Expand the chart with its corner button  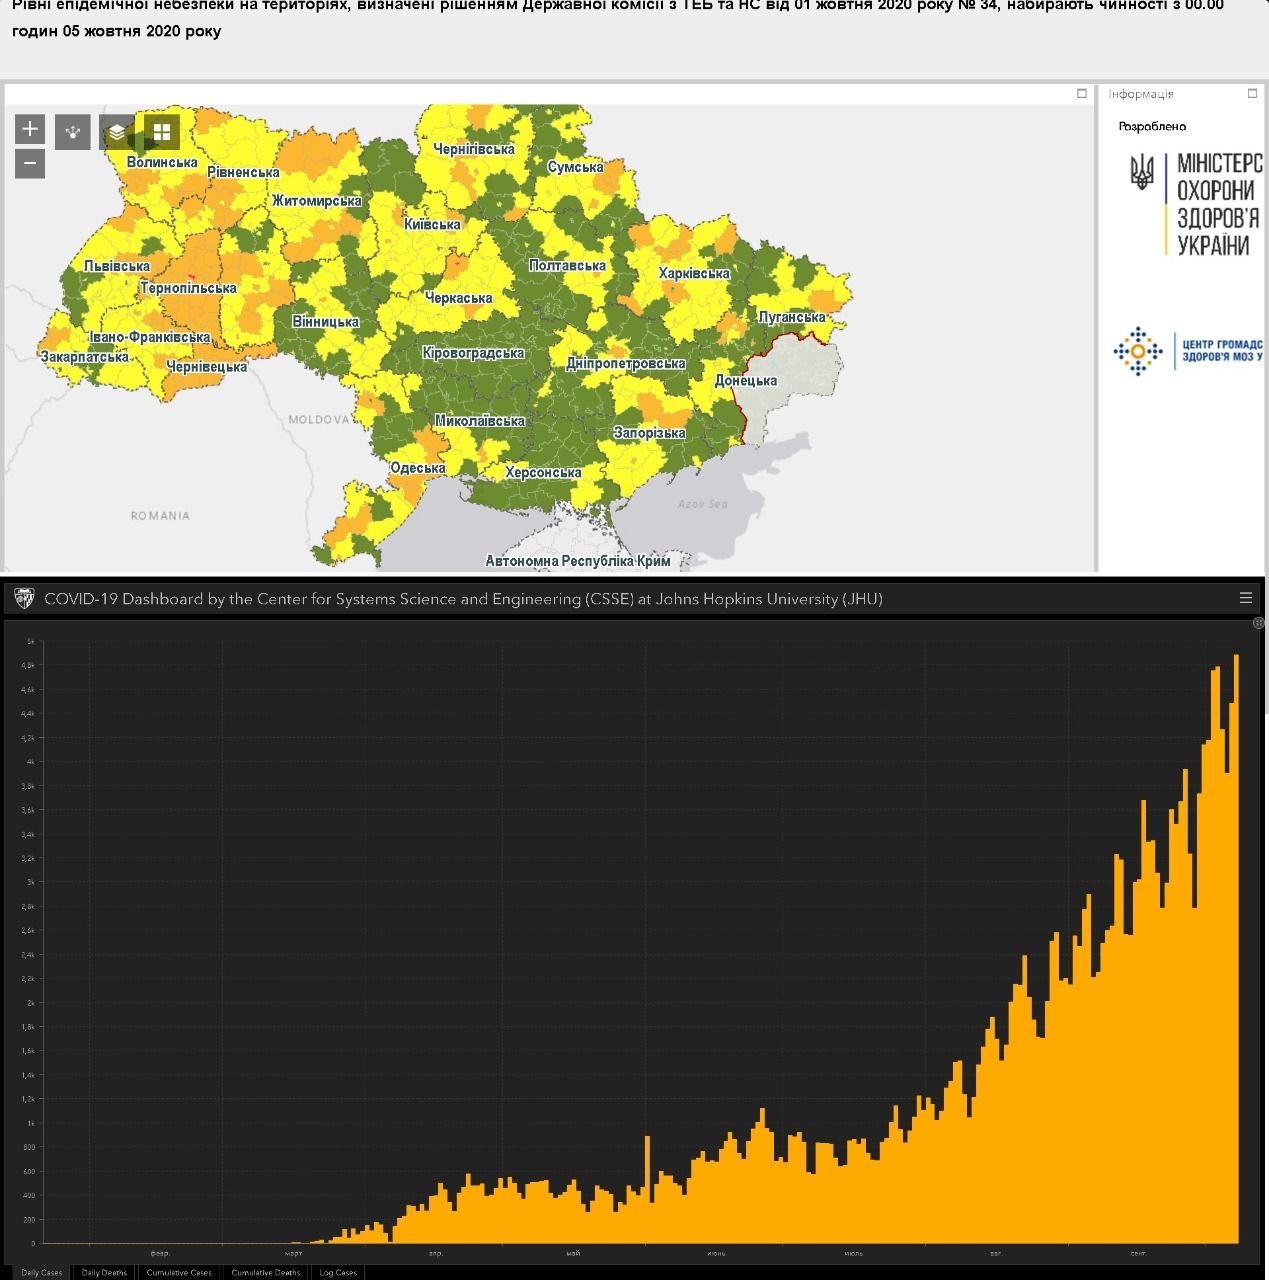(1259, 623)
